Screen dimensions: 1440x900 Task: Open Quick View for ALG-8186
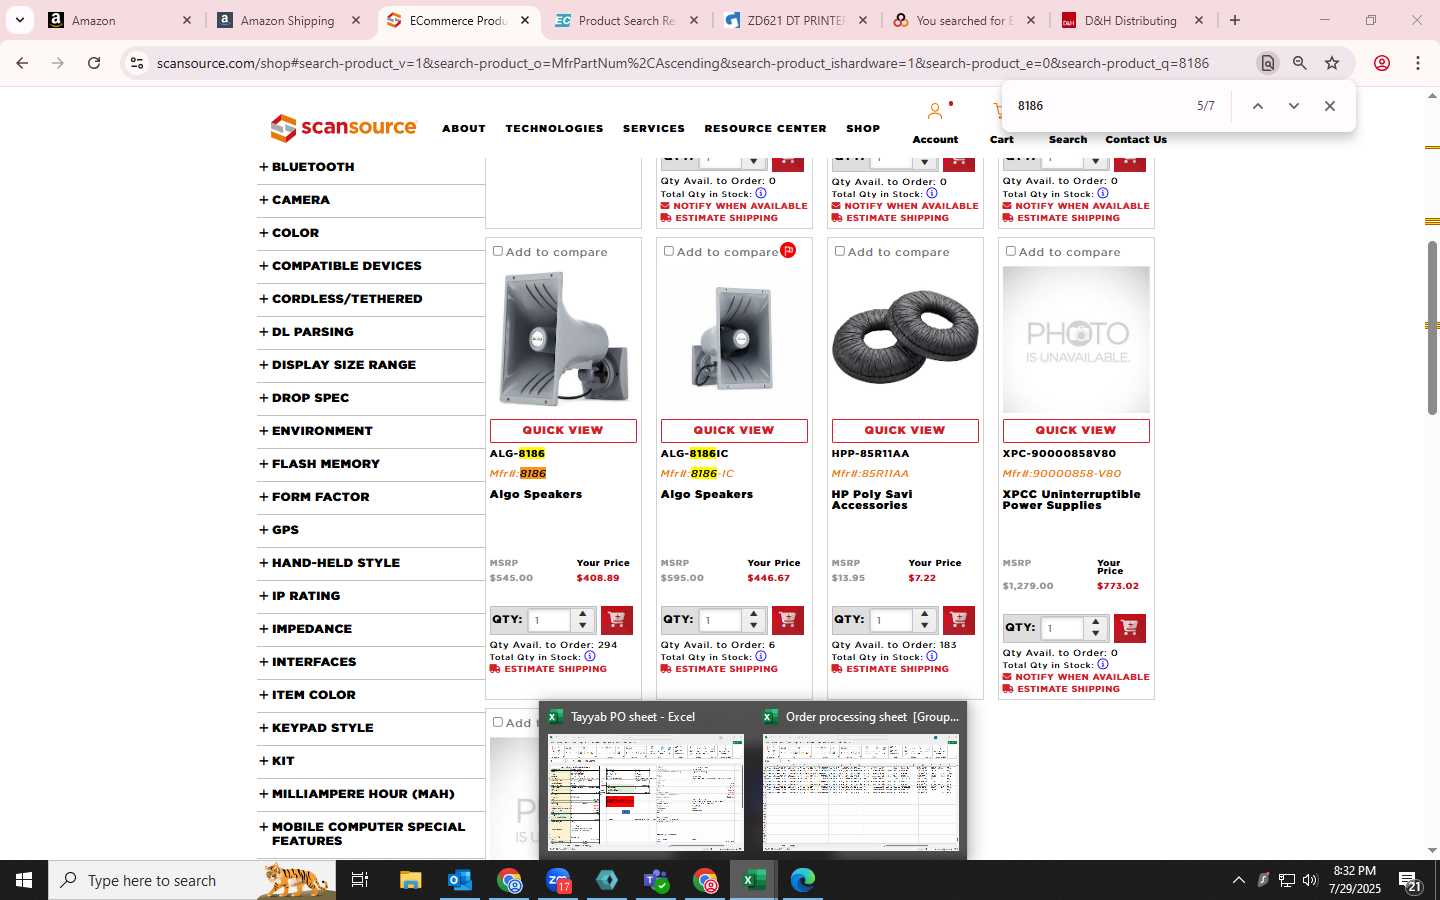click(x=563, y=430)
